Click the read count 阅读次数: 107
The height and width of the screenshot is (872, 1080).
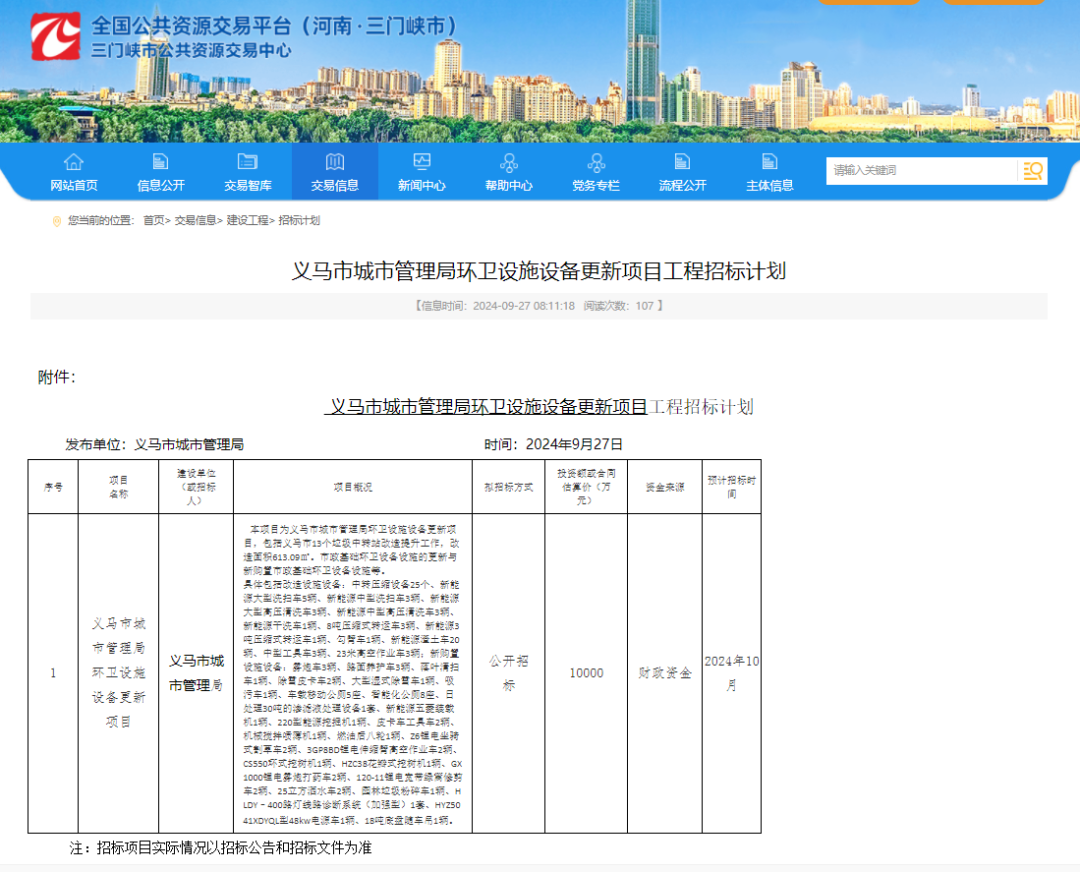619,306
